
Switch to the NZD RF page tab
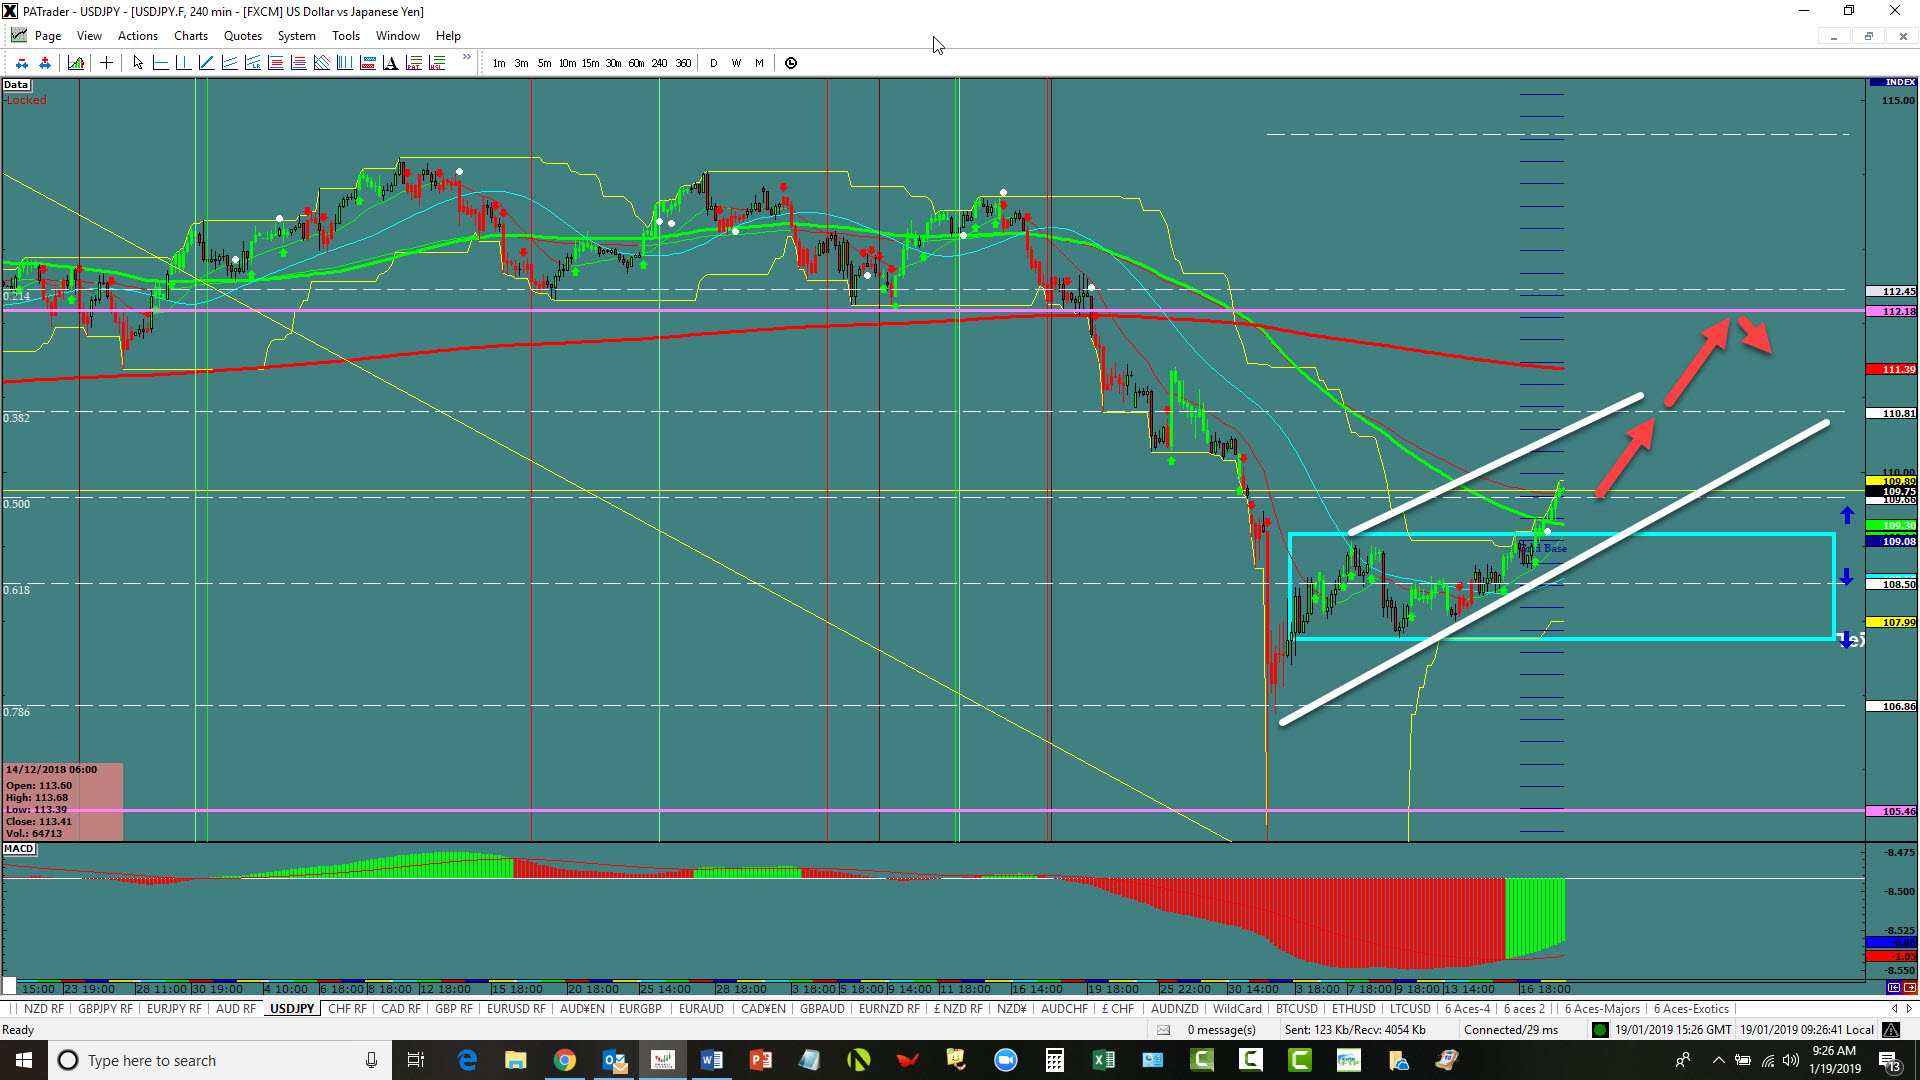[43, 1009]
